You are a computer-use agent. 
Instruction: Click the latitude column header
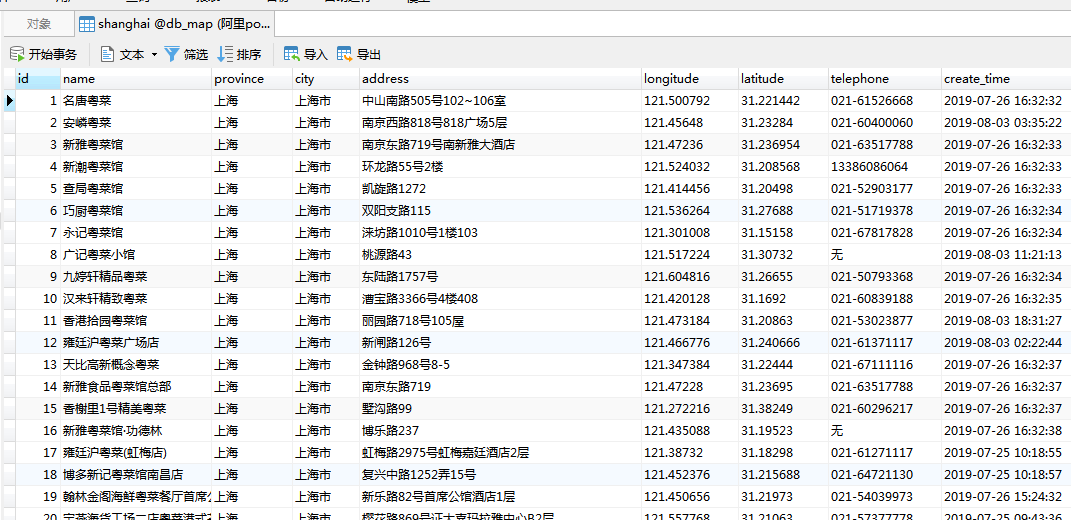(783, 79)
